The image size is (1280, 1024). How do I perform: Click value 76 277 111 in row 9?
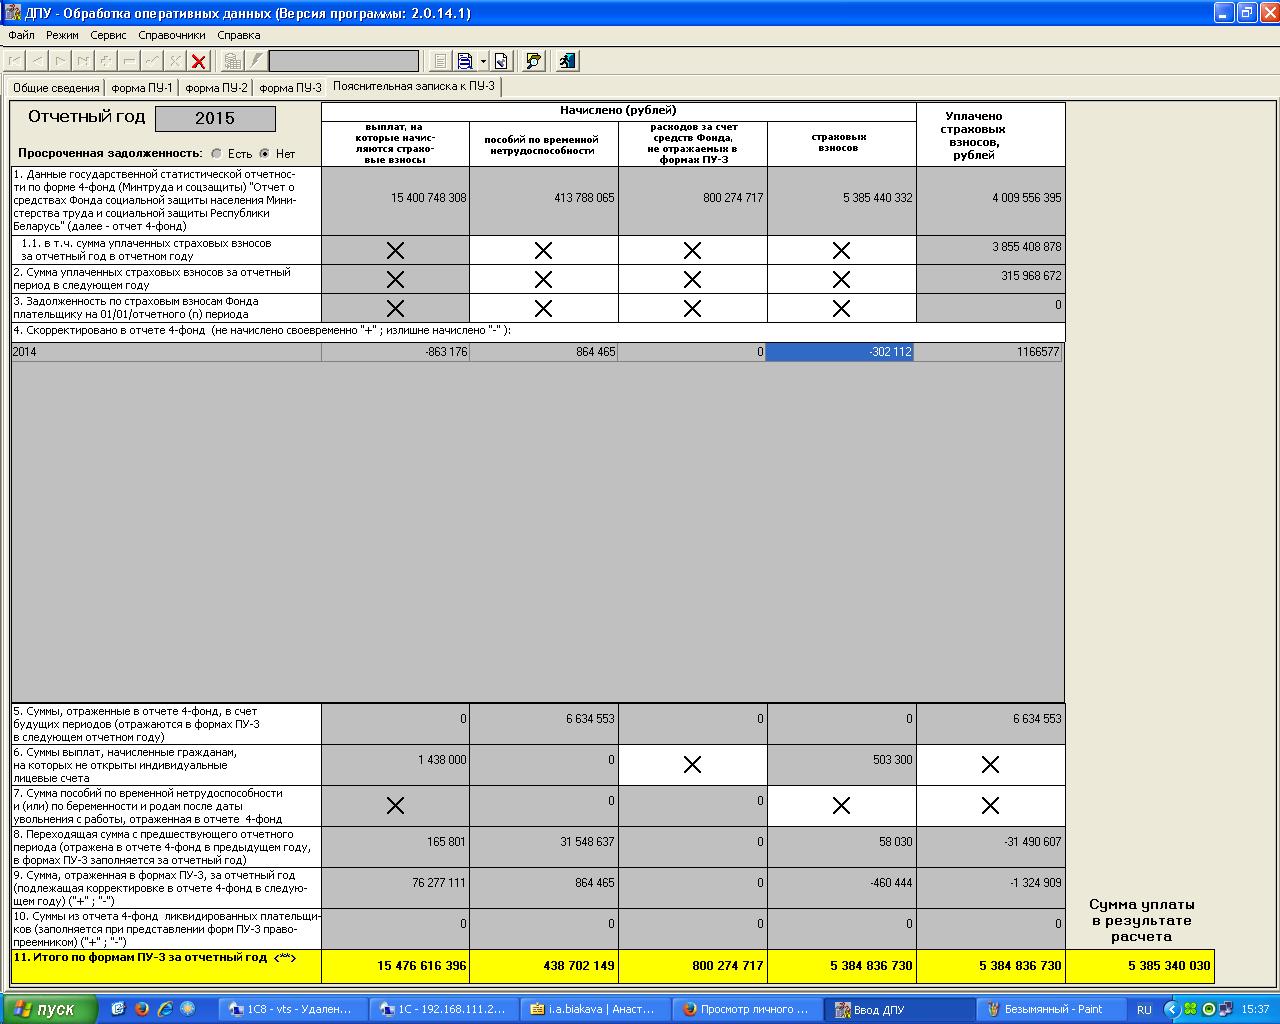pos(395,887)
